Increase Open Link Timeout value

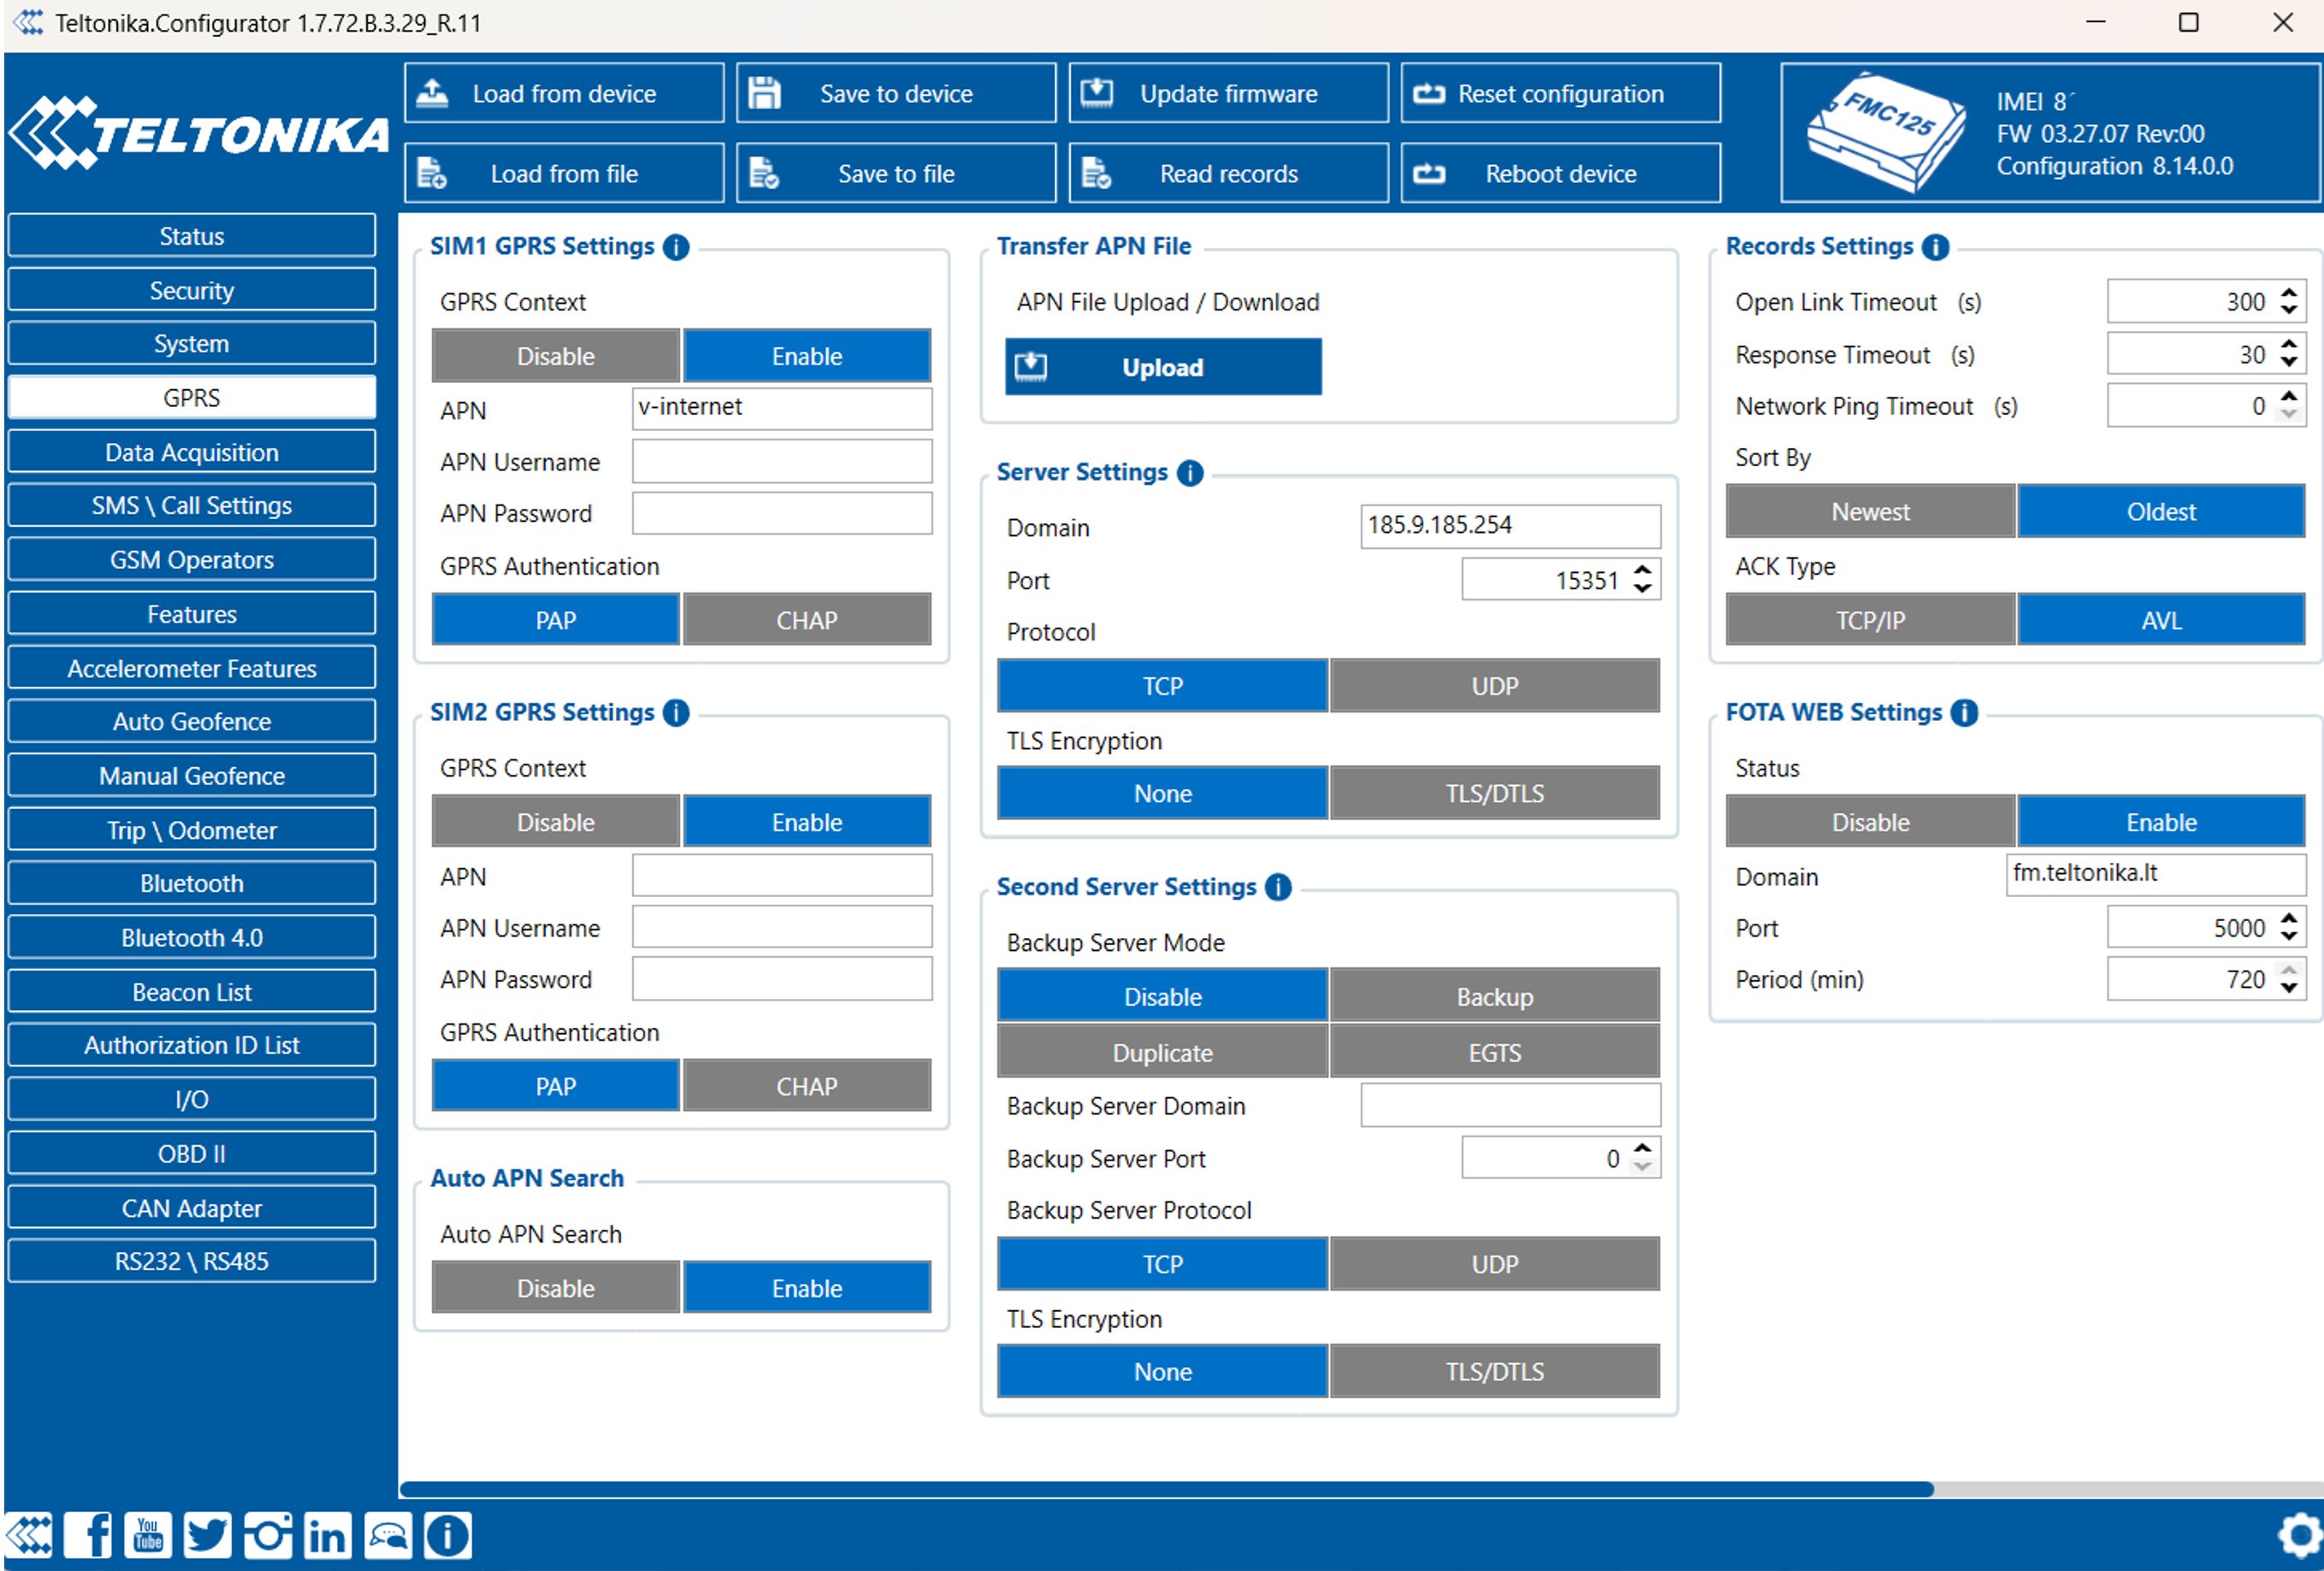click(2289, 293)
